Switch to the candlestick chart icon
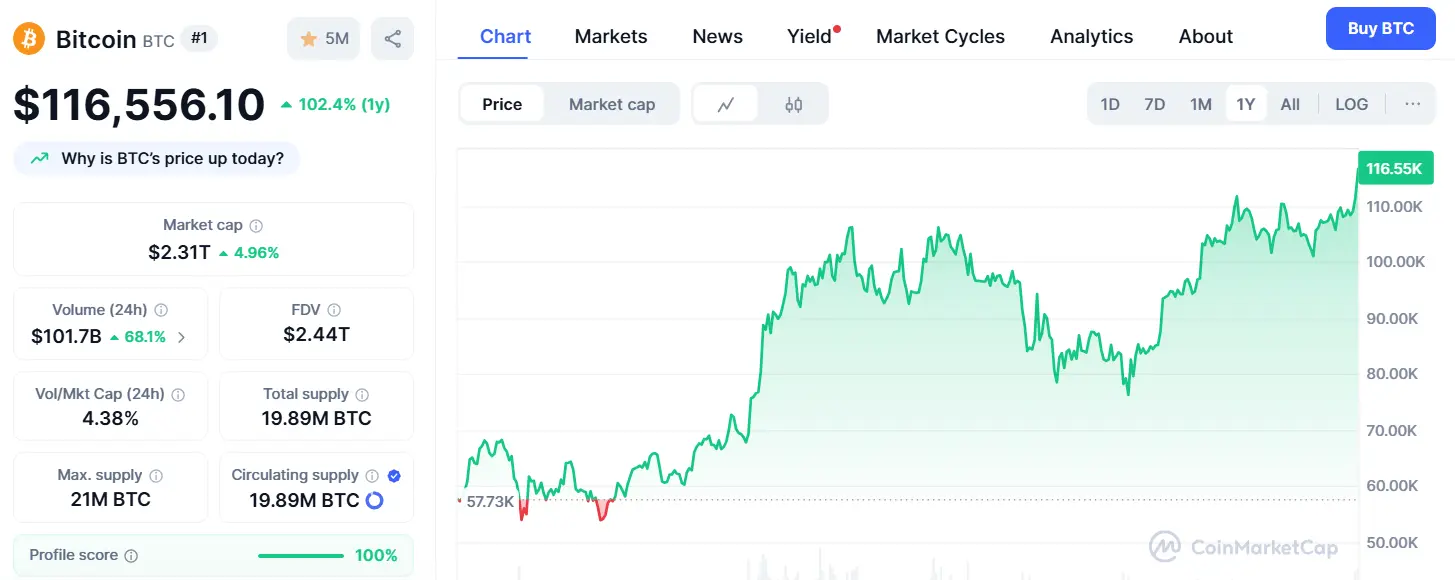The width and height of the screenshot is (1455, 580). (793, 104)
